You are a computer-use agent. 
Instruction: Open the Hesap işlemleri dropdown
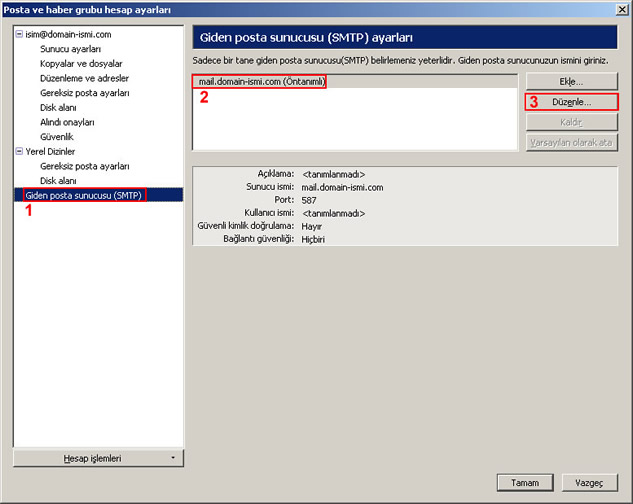(98, 458)
